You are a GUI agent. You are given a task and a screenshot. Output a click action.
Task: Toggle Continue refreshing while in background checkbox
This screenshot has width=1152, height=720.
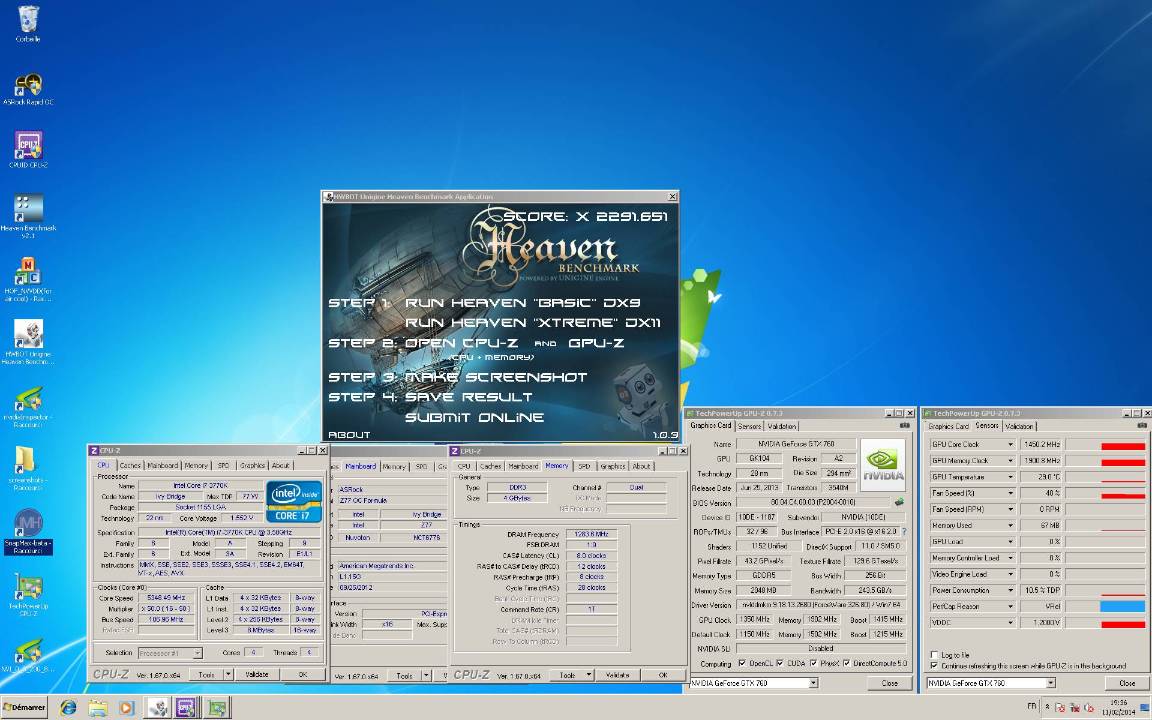pyautogui.click(x=935, y=666)
